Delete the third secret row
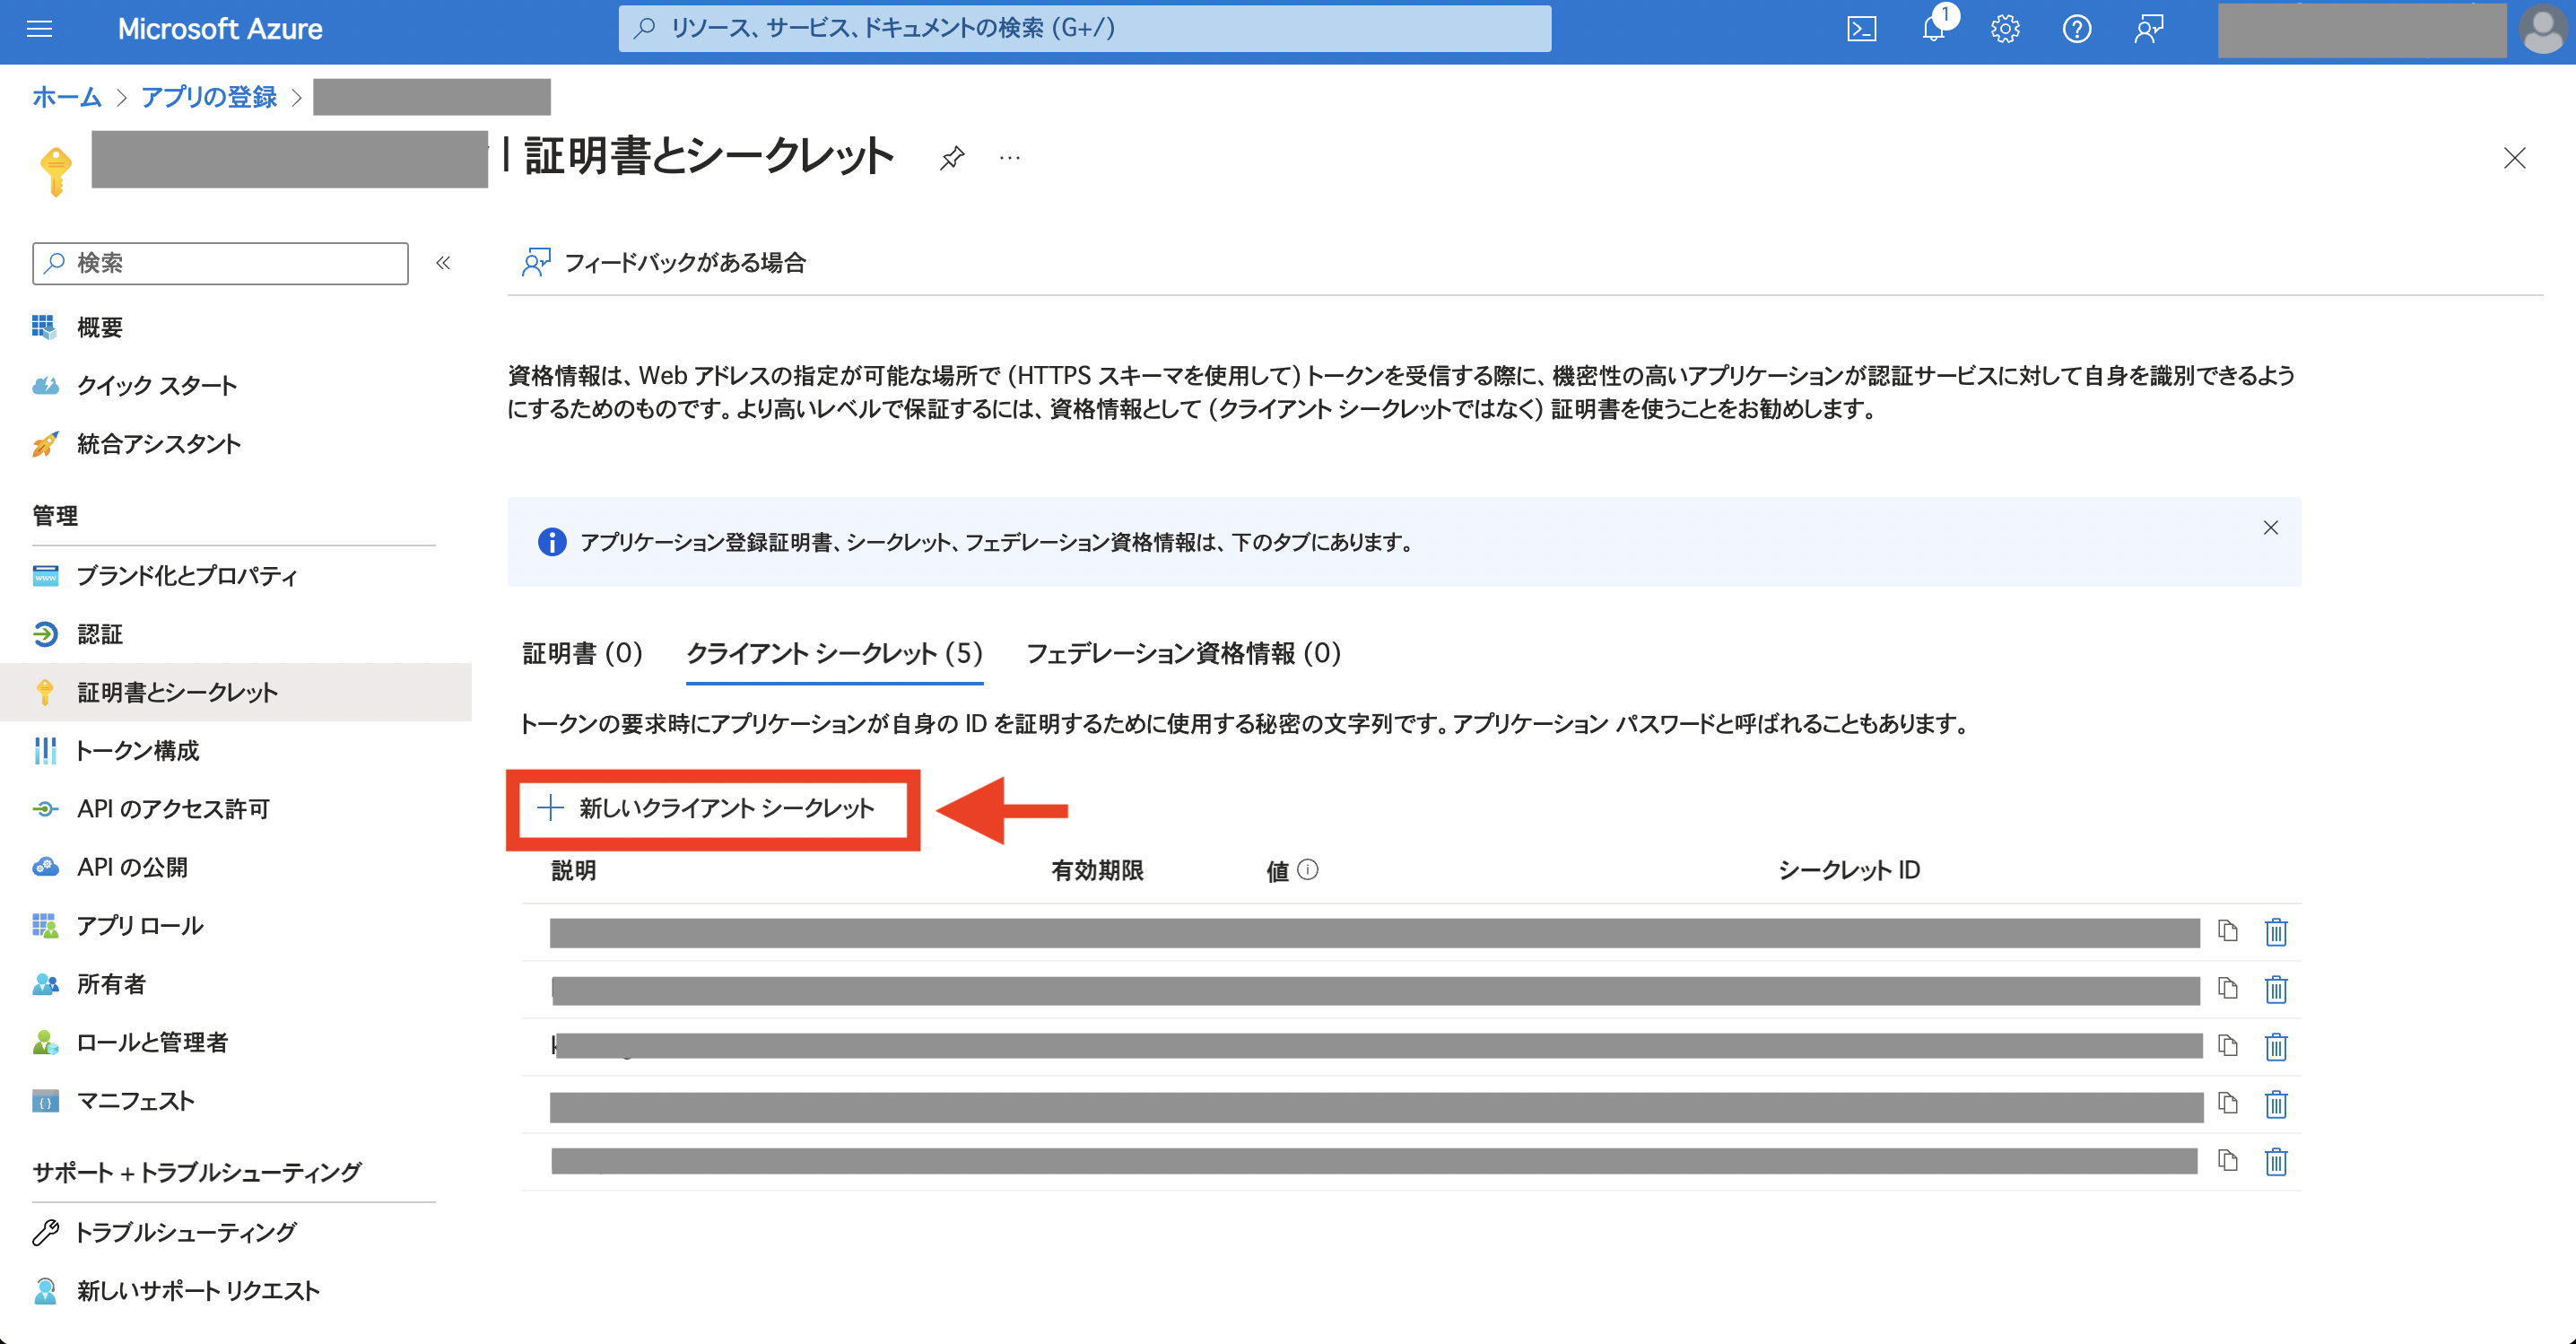 (2276, 1047)
